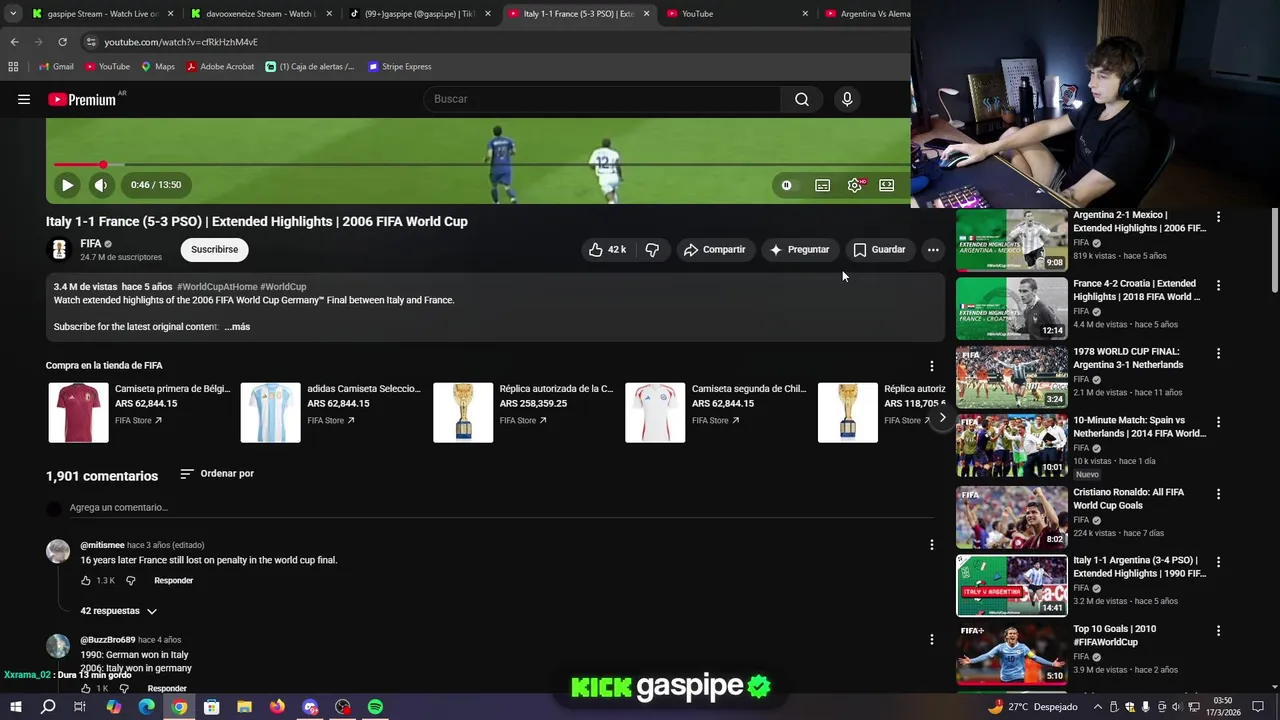Open Ordenar por sort dropdown

pyautogui.click(x=217, y=474)
